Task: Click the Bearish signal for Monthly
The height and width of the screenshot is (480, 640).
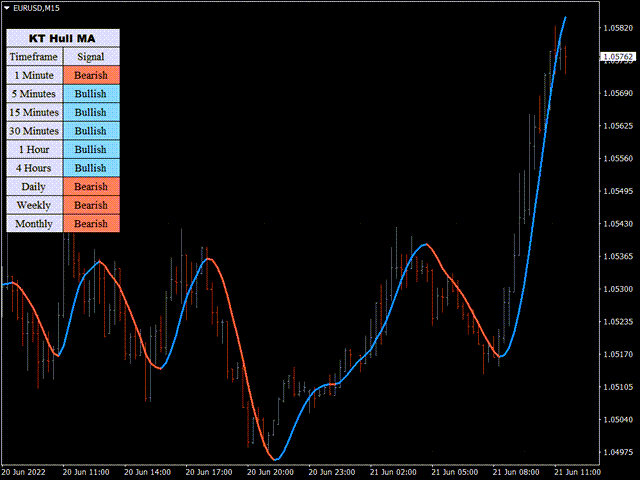Action: point(91,224)
